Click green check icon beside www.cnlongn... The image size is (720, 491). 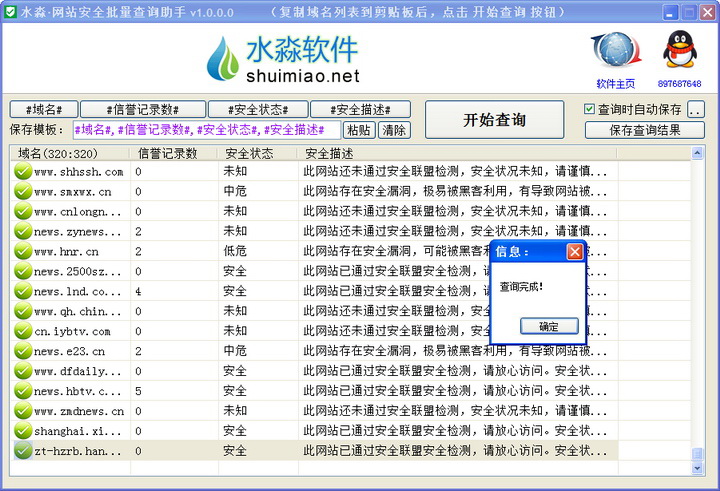[x=23, y=211]
